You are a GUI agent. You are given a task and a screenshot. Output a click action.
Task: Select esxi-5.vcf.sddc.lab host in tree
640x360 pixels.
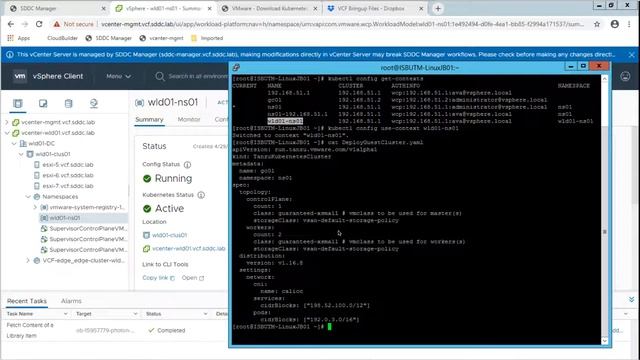[68, 164]
